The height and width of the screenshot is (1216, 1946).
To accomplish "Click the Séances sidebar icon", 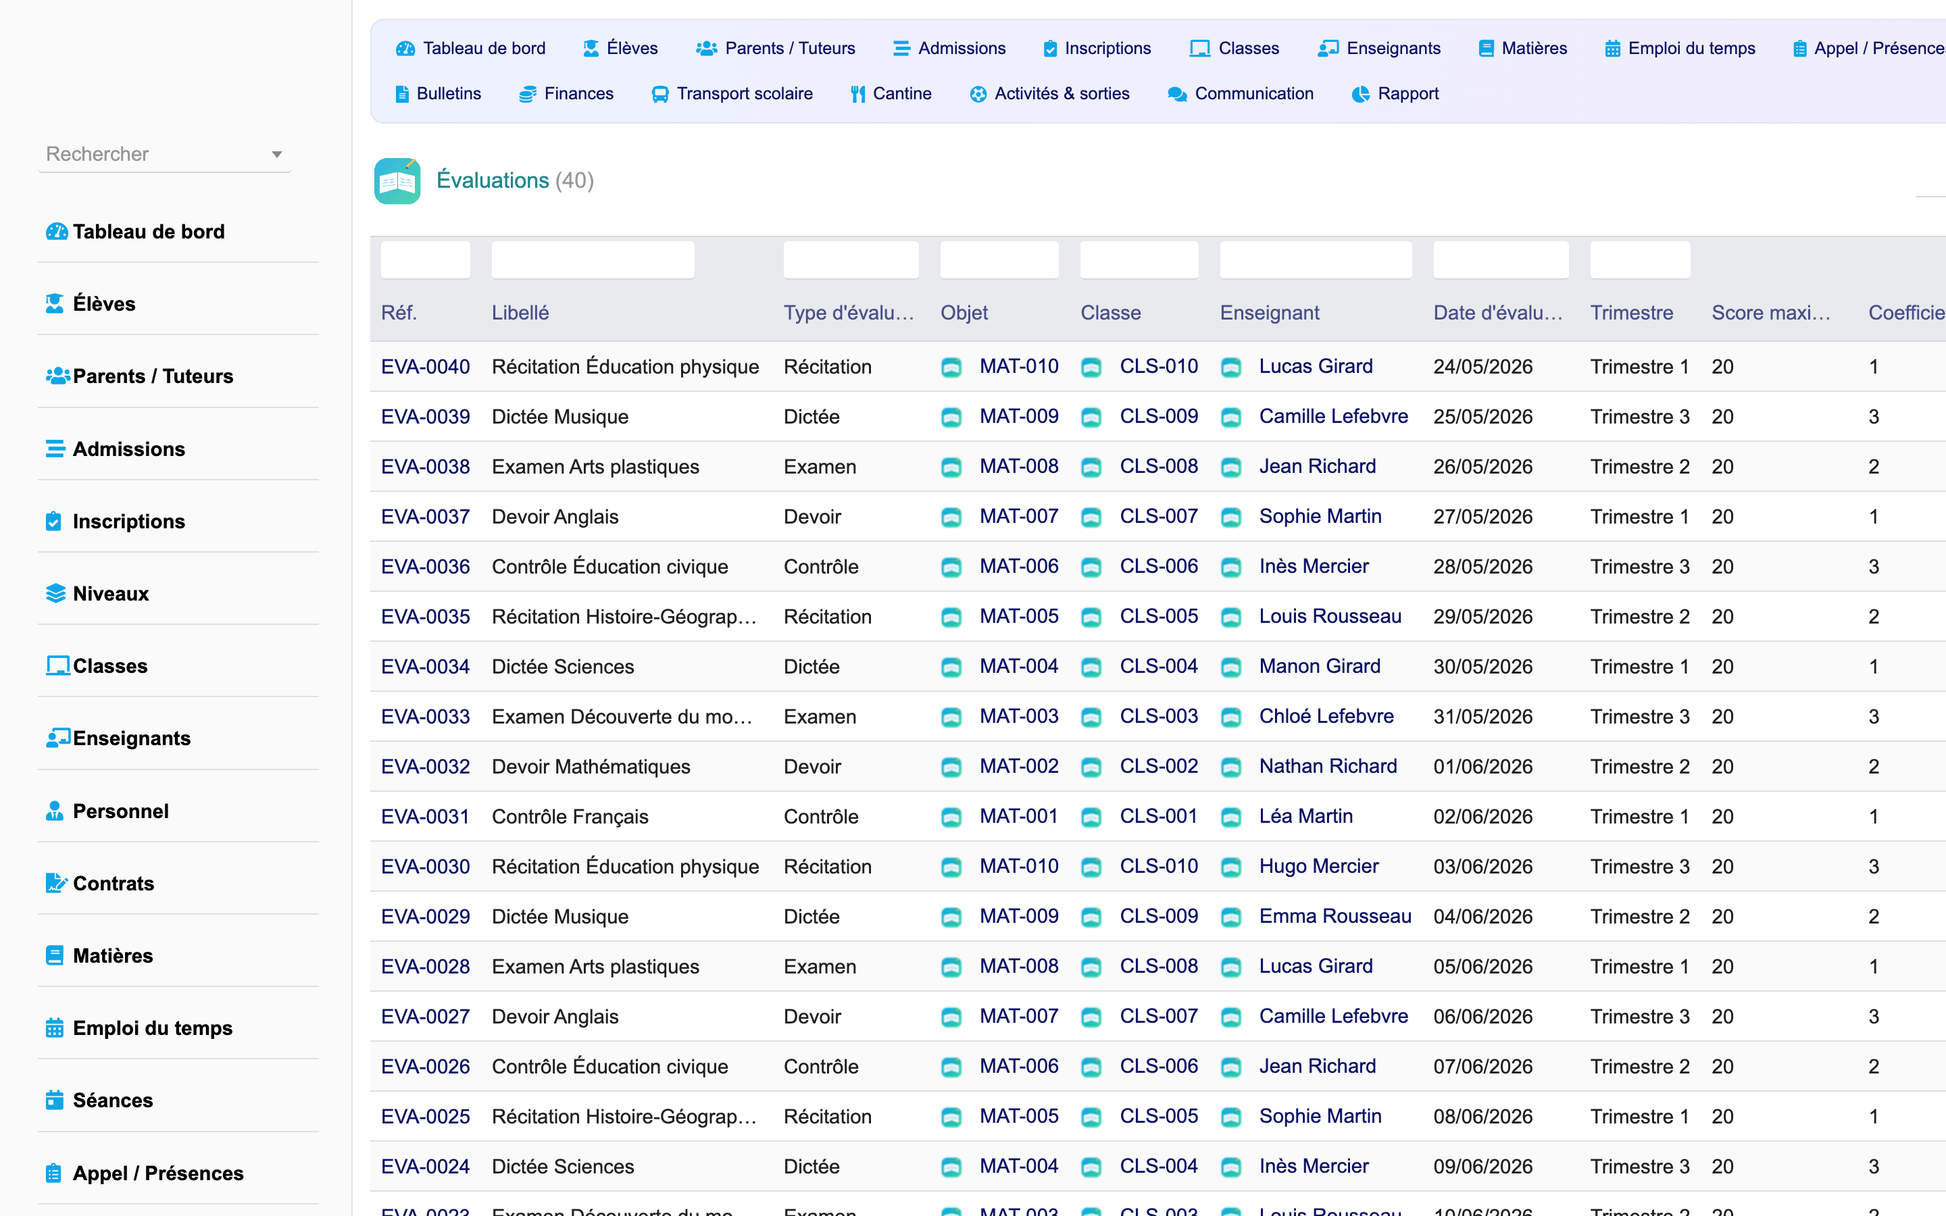I will tap(54, 1100).
